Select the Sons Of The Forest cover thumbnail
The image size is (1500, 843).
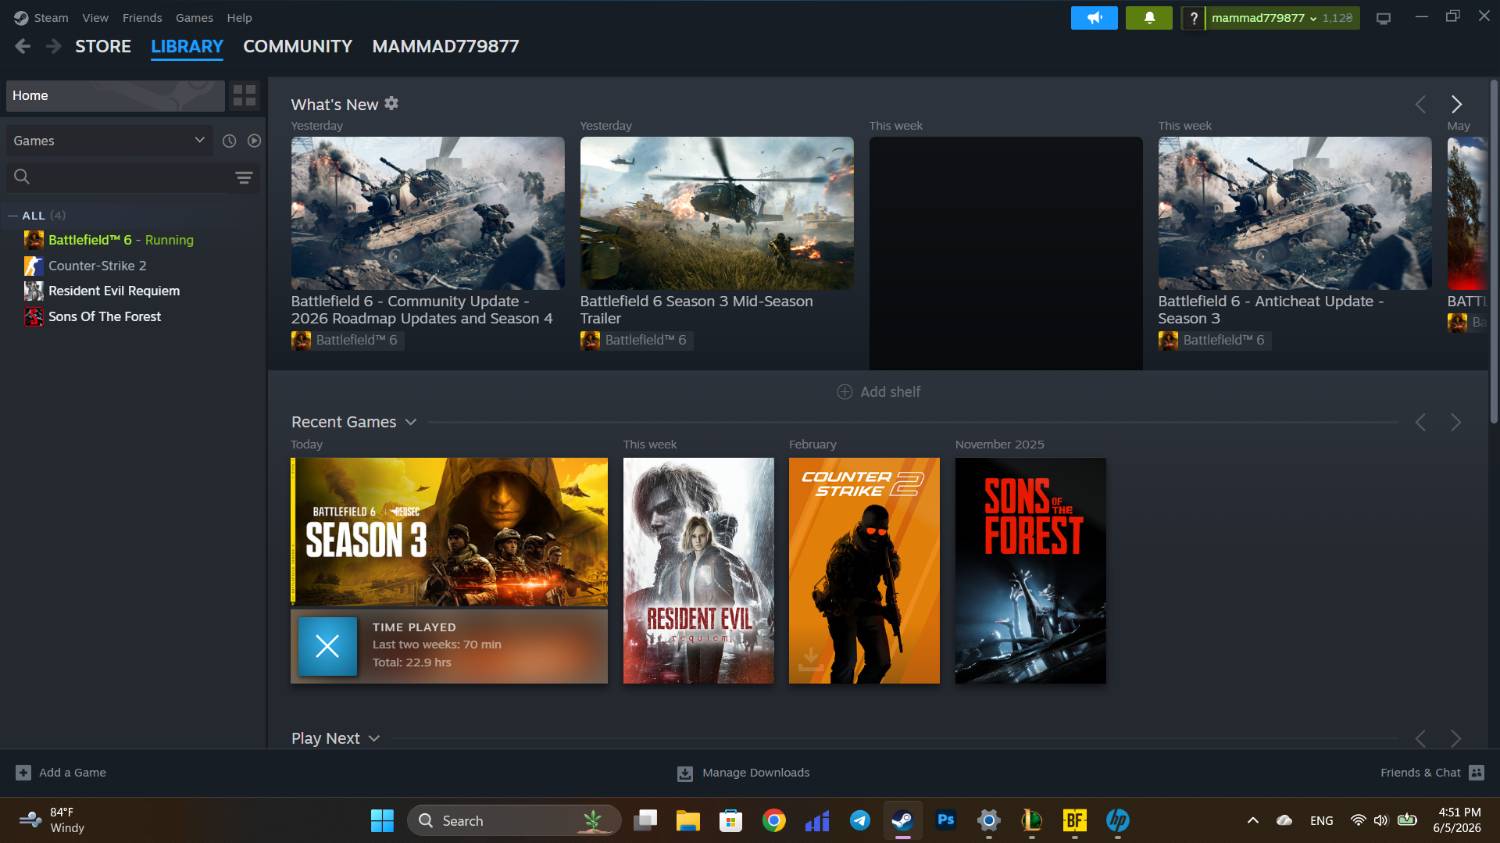point(1030,571)
